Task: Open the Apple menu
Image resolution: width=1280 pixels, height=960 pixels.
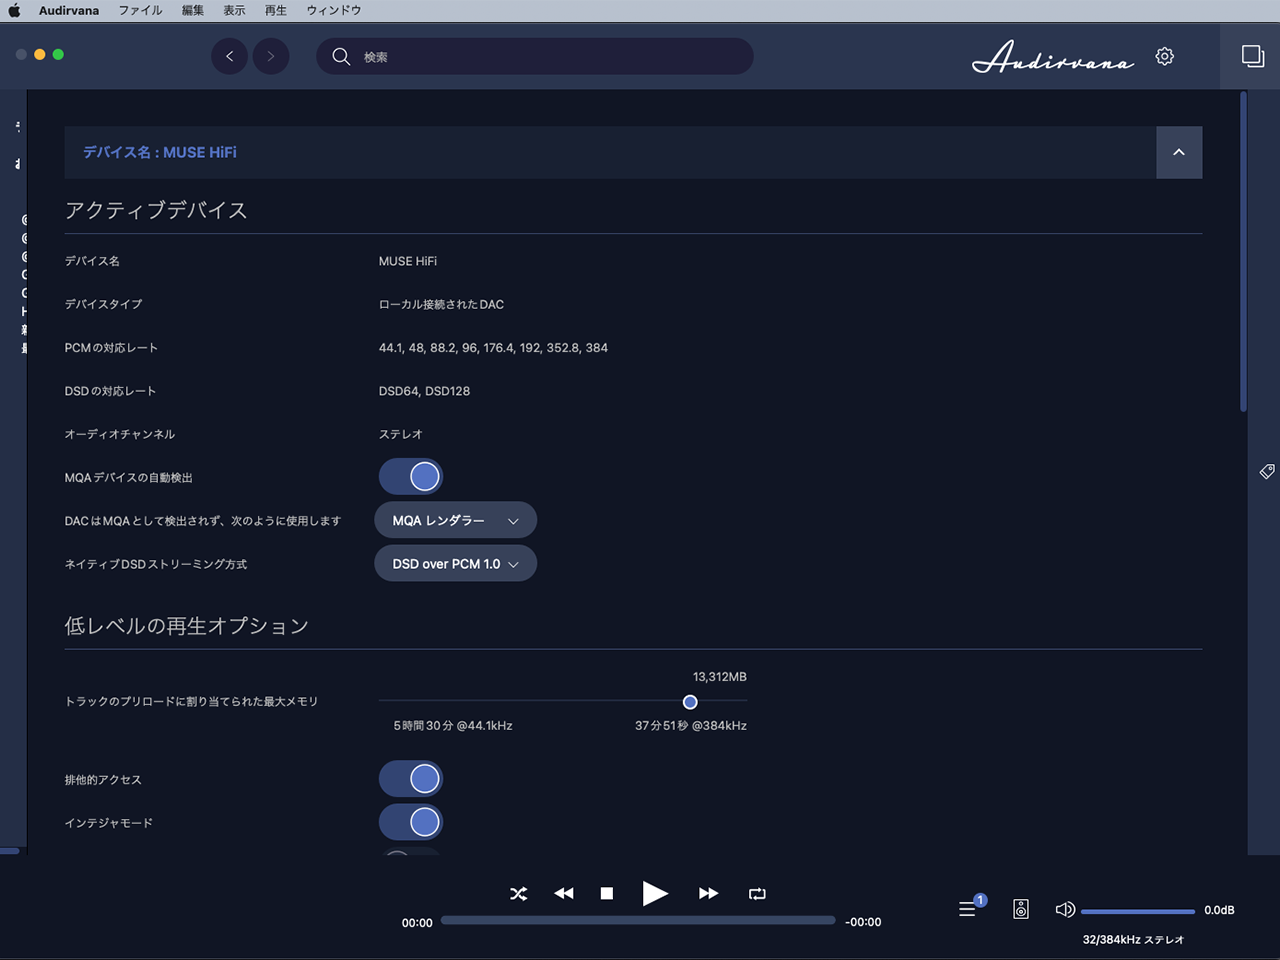Action: (x=15, y=10)
